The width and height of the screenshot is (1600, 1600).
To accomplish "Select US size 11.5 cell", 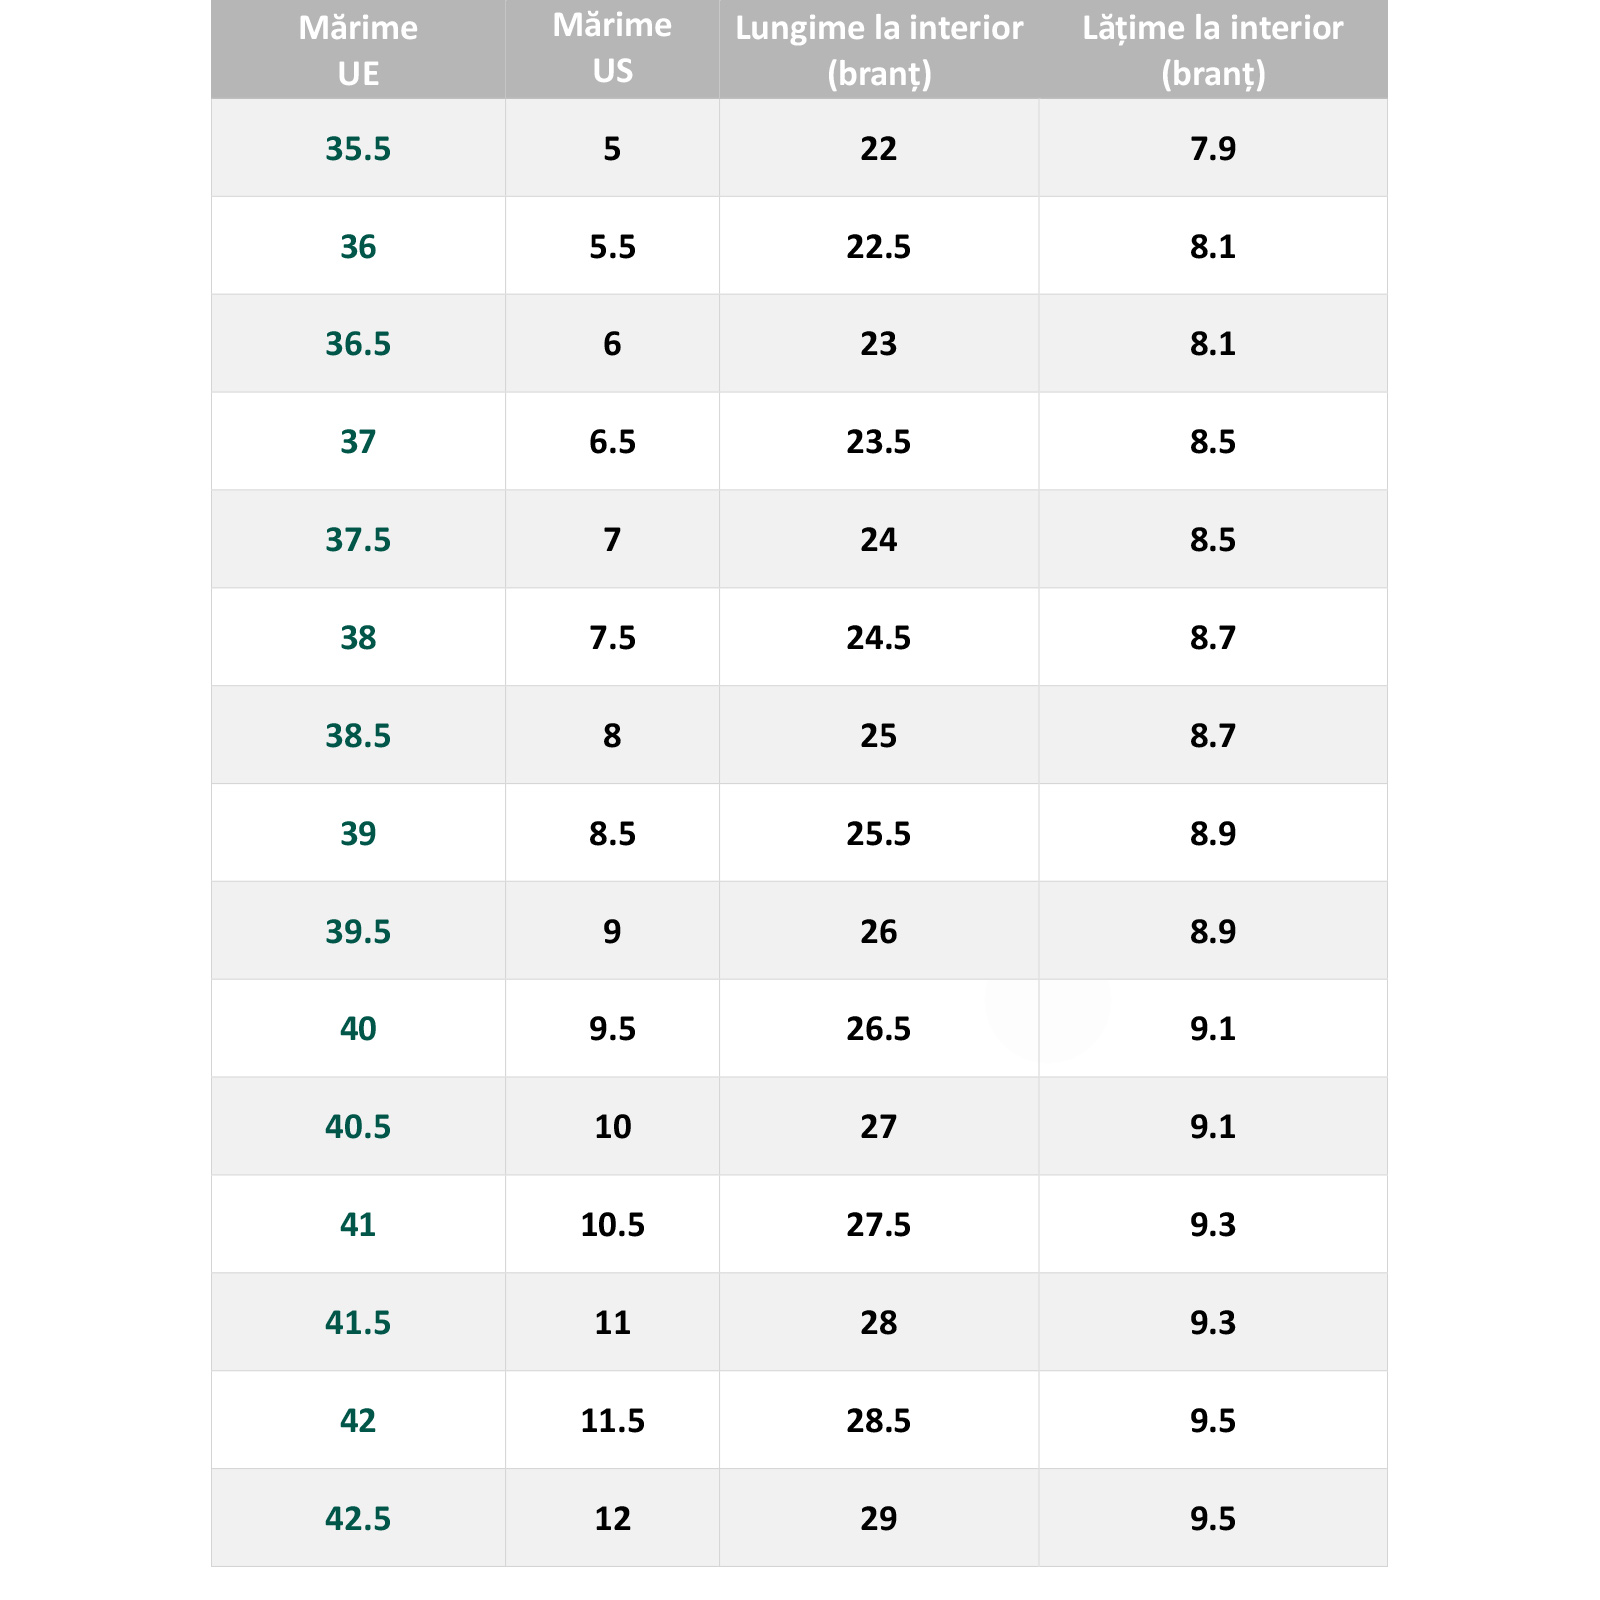I will (x=612, y=1420).
